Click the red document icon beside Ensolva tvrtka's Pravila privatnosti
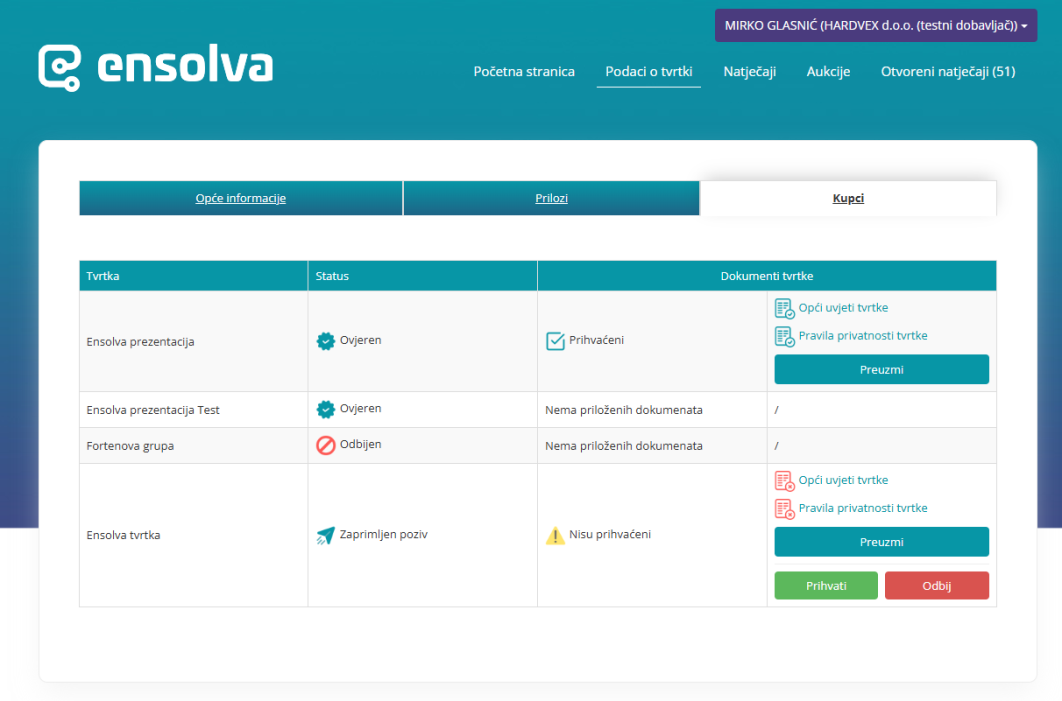Image resolution: width=1062 pixels, height=701 pixels. tap(784, 508)
